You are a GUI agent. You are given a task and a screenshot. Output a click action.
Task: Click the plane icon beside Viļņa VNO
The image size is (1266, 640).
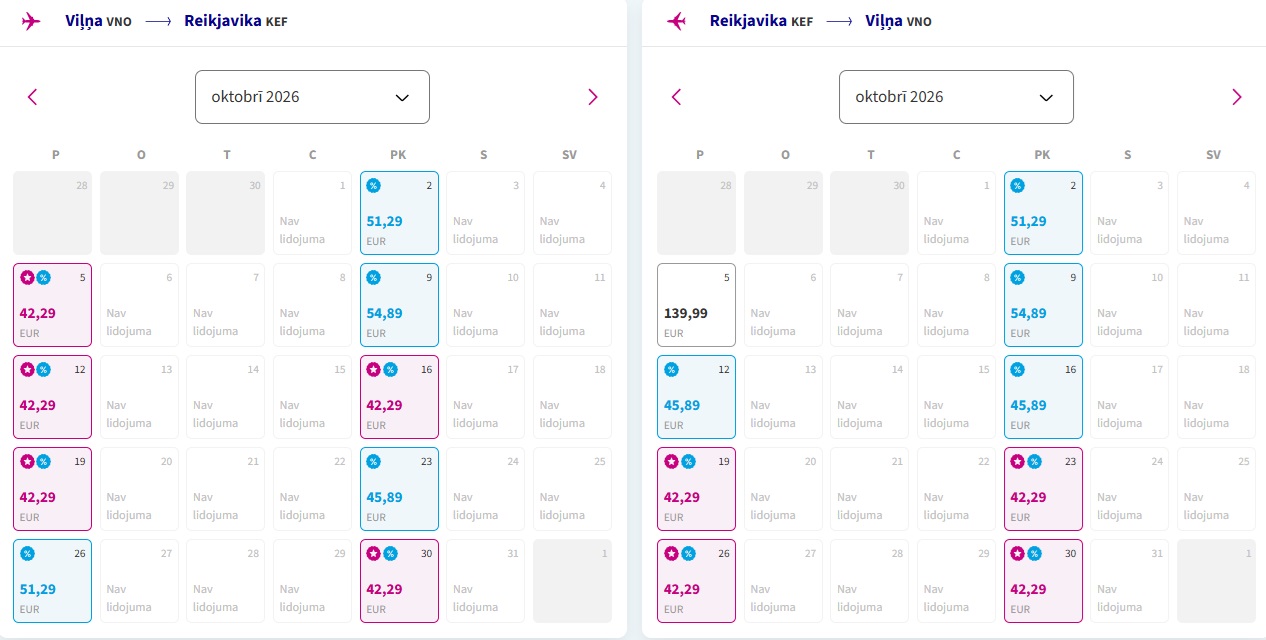click(x=31, y=21)
